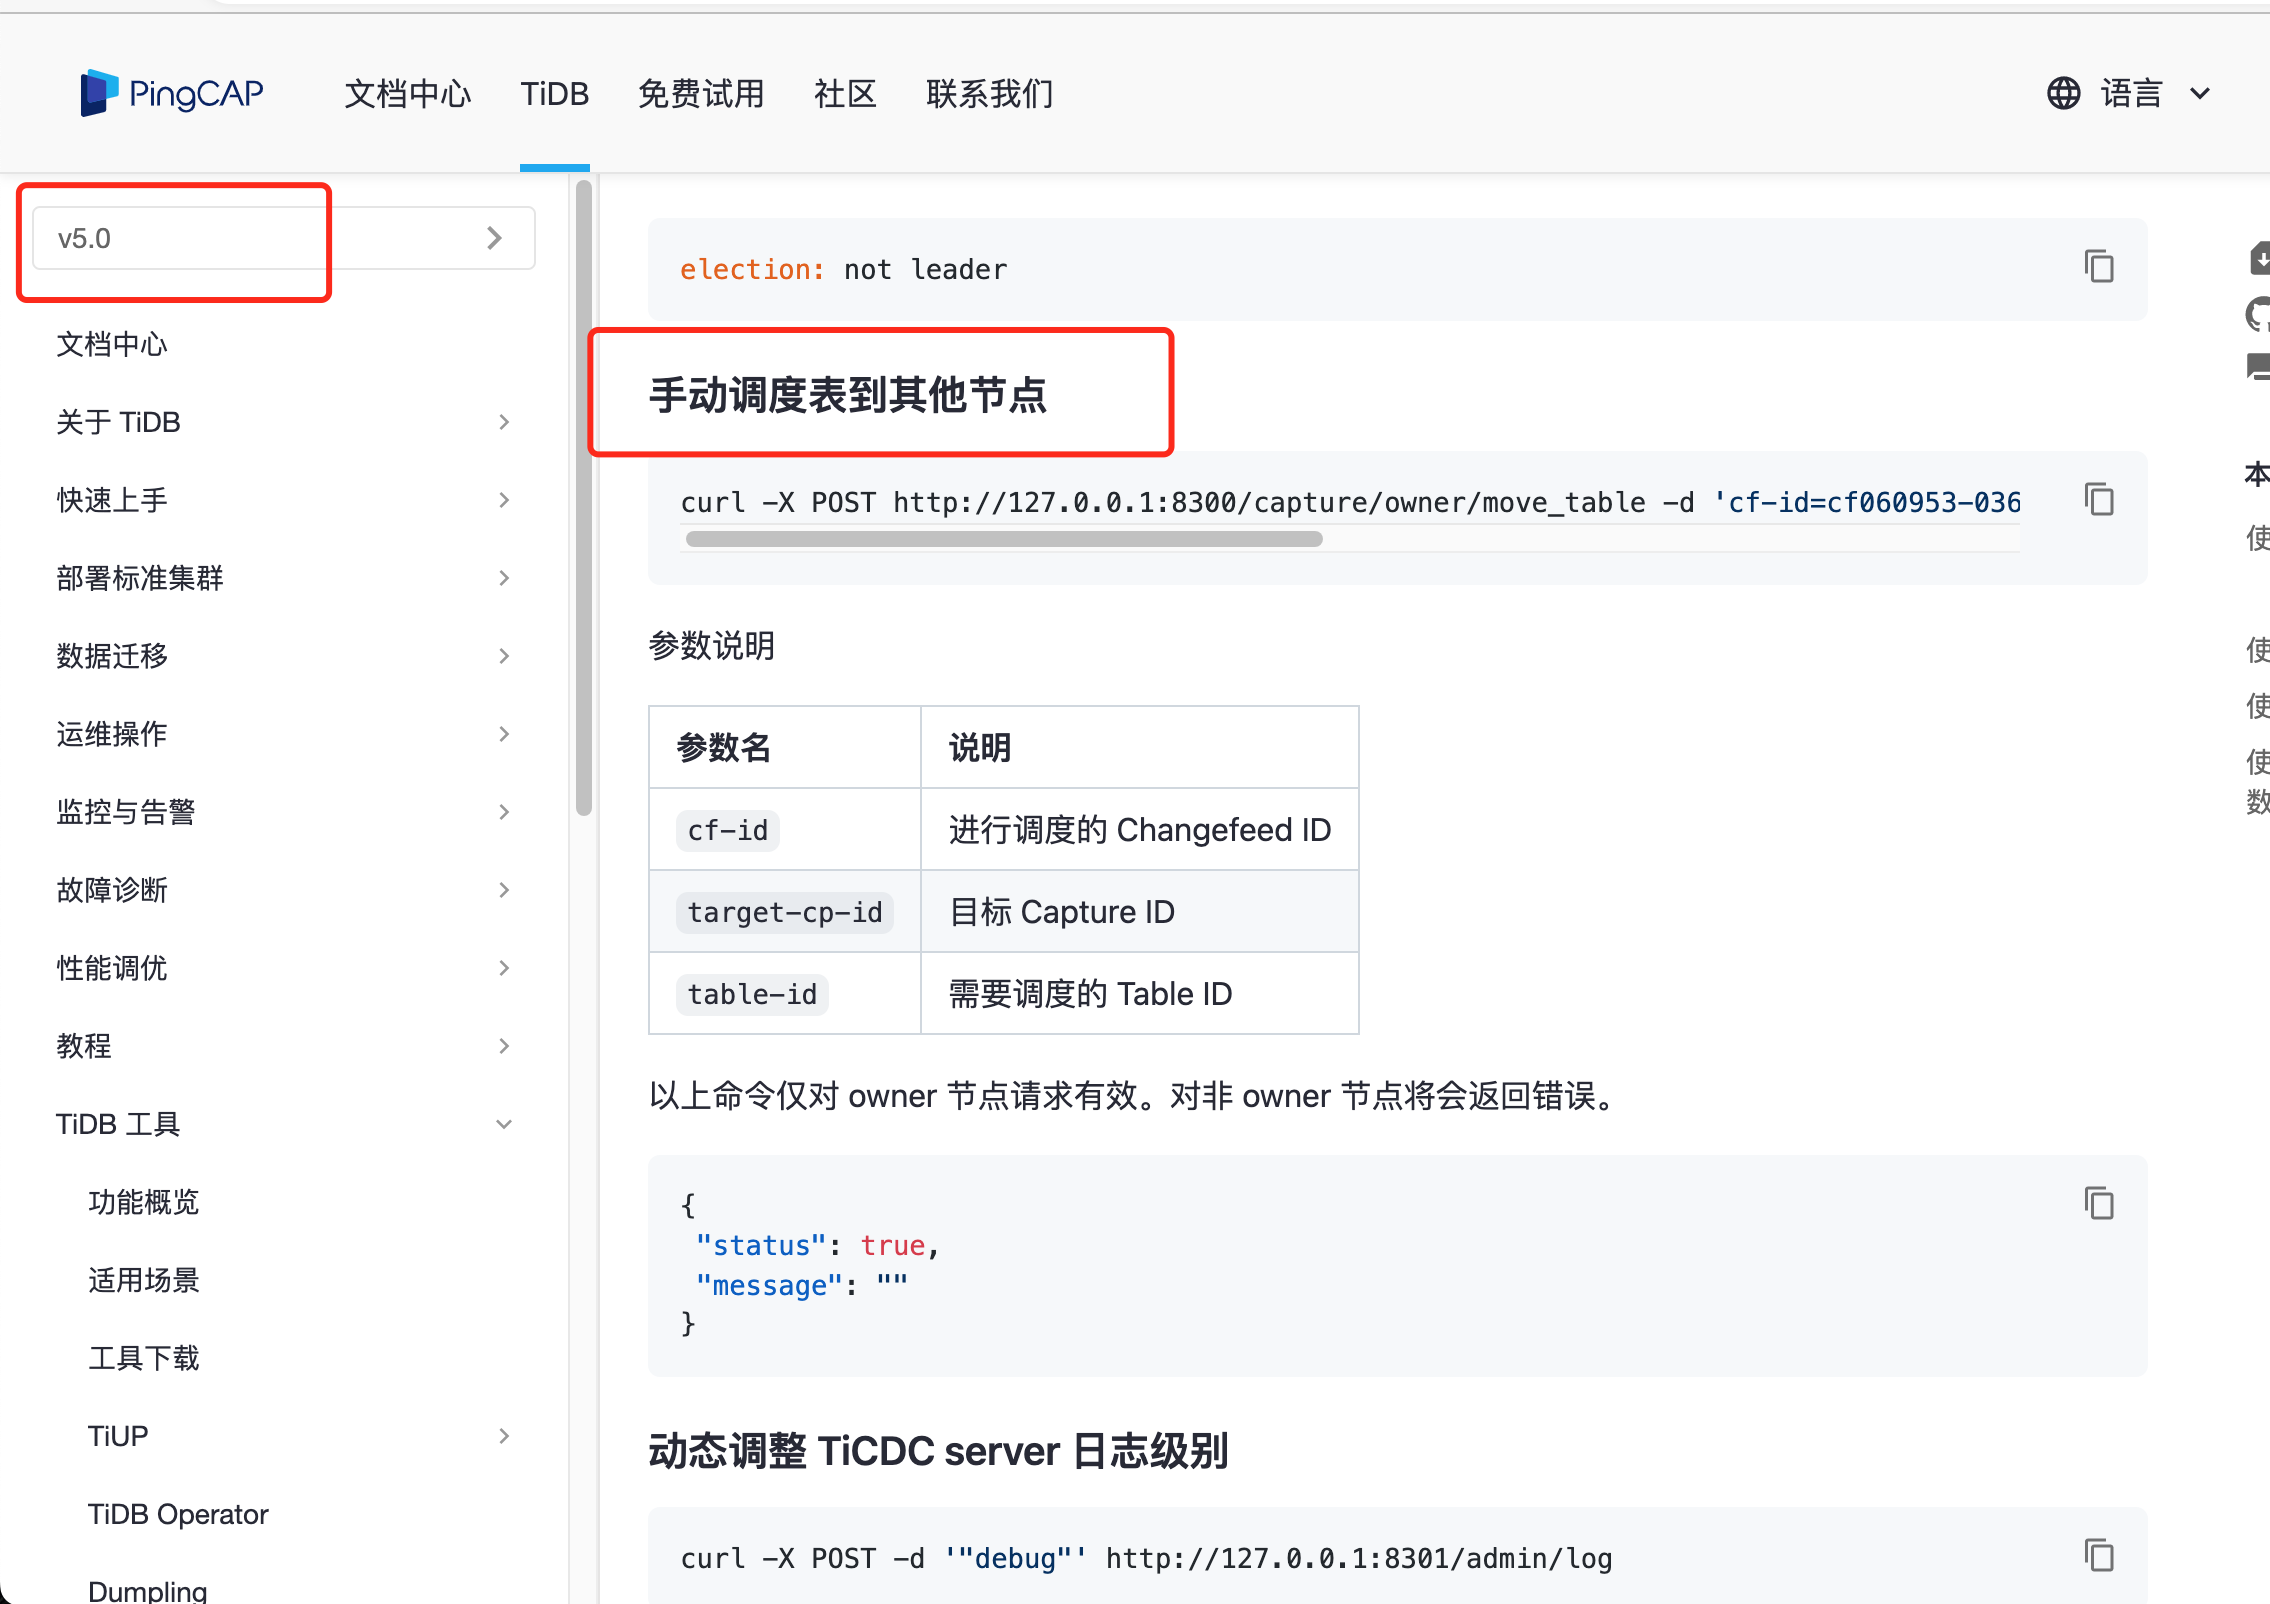Switch to the TiDB navigation tab
The height and width of the screenshot is (1604, 2270).
click(554, 93)
